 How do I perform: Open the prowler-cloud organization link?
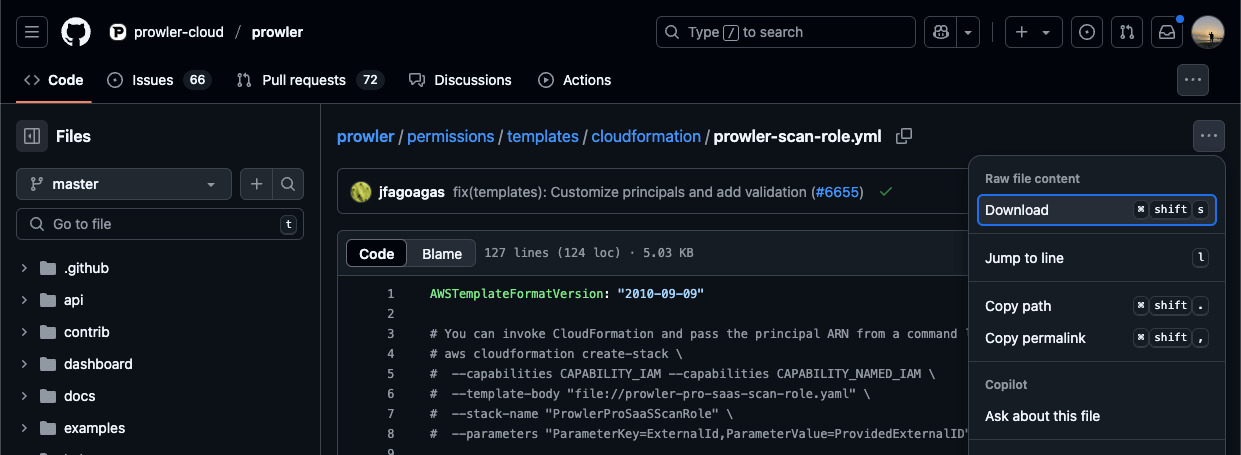(177, 32)
